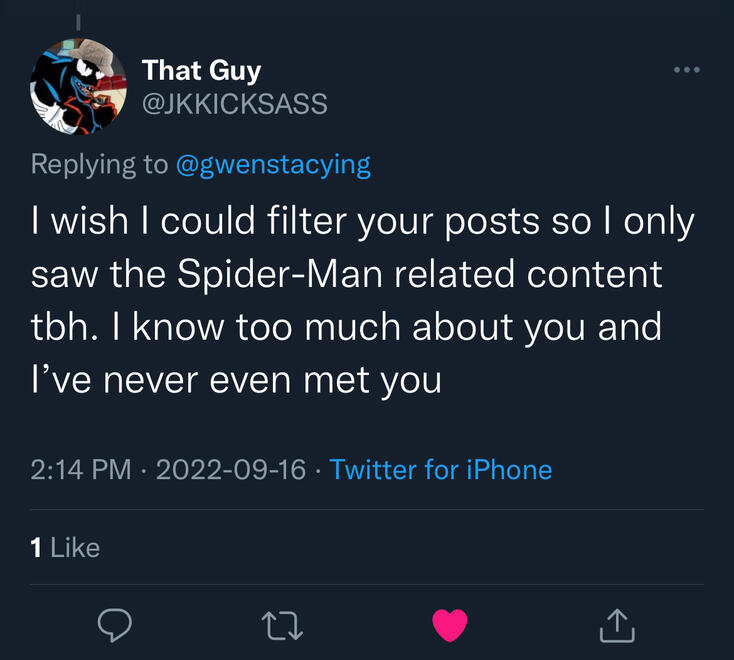
Task: Click the "Twitter for iPhone" source link
Action: (x=441, y=469)
